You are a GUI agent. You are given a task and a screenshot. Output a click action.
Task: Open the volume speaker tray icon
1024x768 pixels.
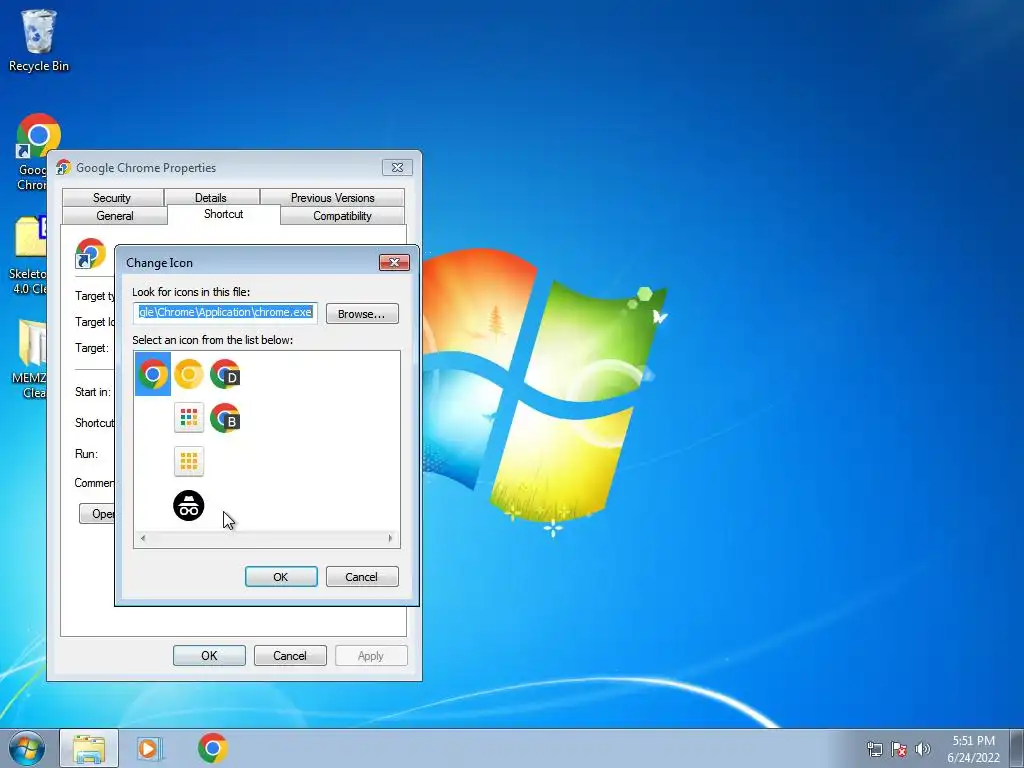(922, 749)
